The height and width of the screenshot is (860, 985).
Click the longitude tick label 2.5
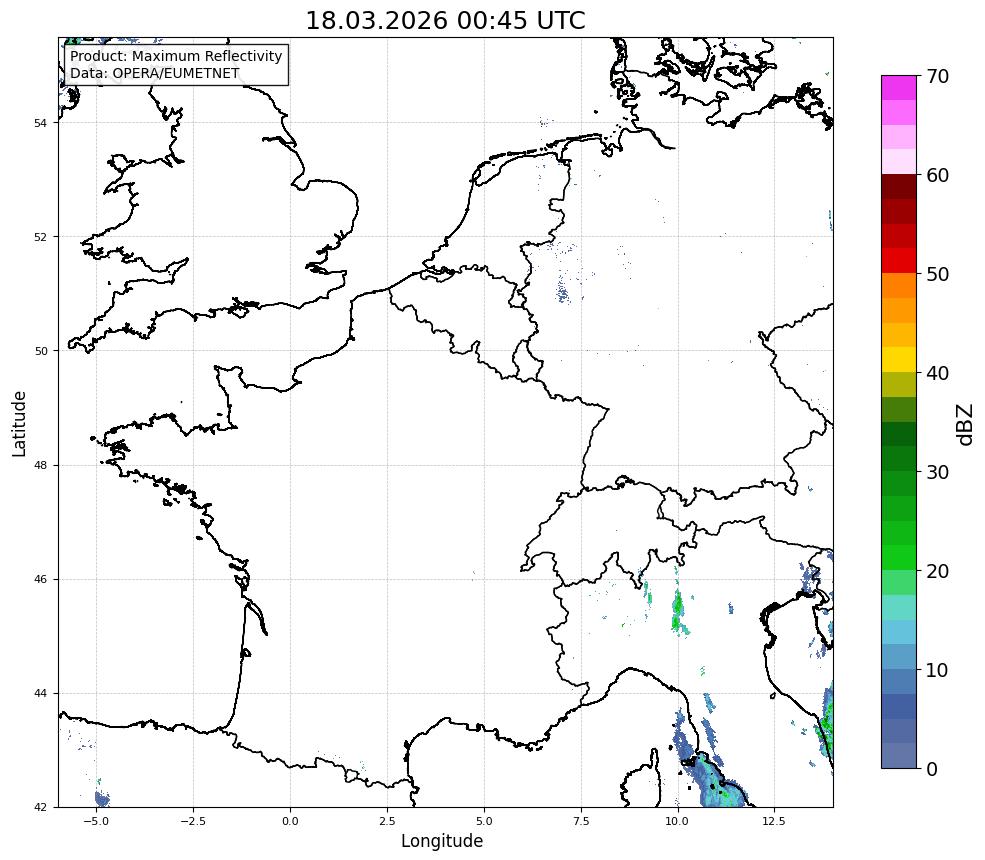tap(387, 821)
